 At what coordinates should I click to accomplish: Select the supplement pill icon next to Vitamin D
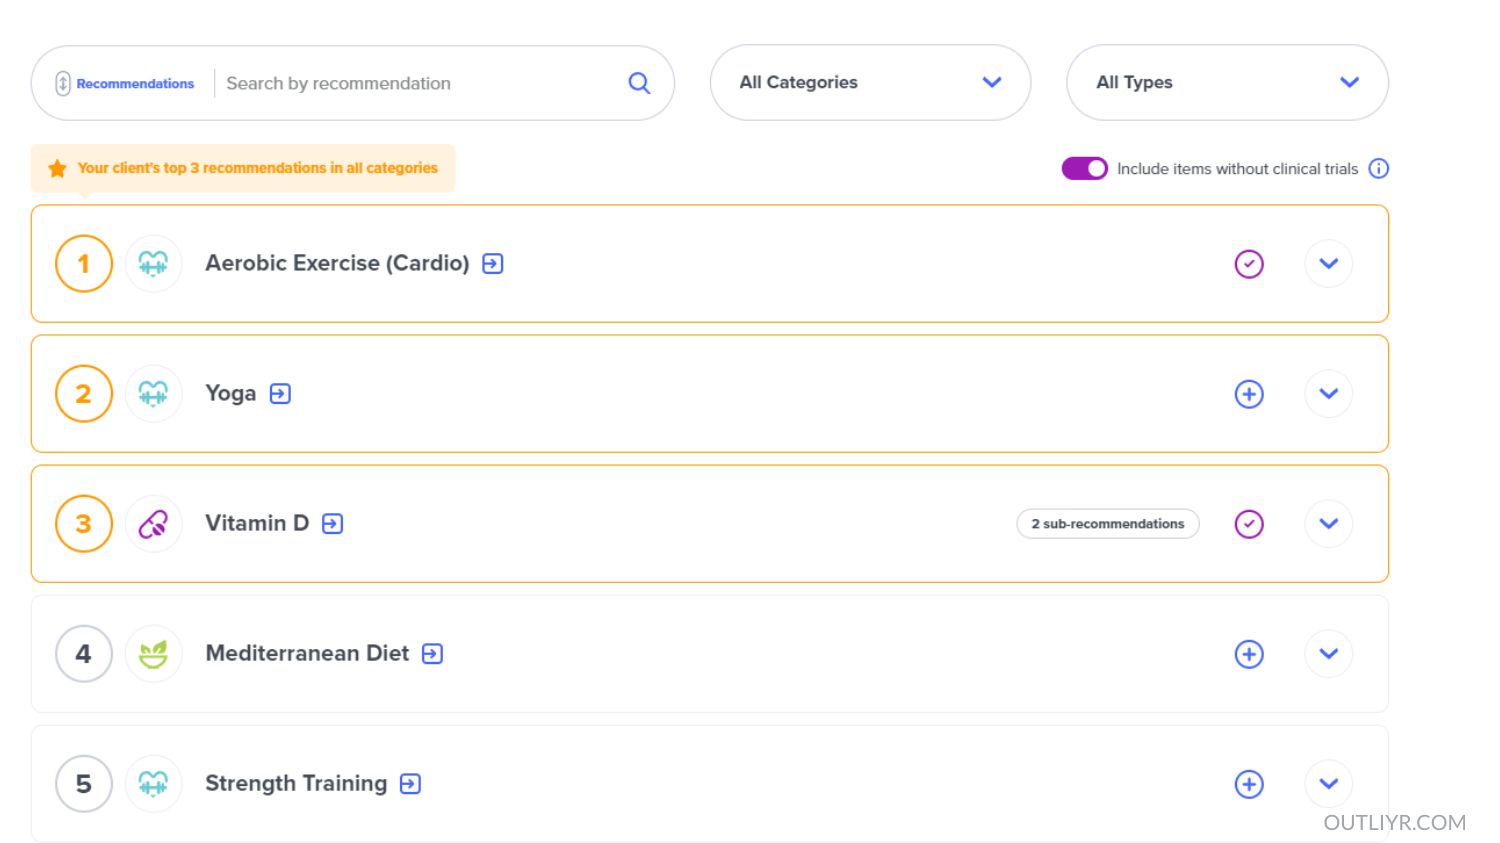153,523
